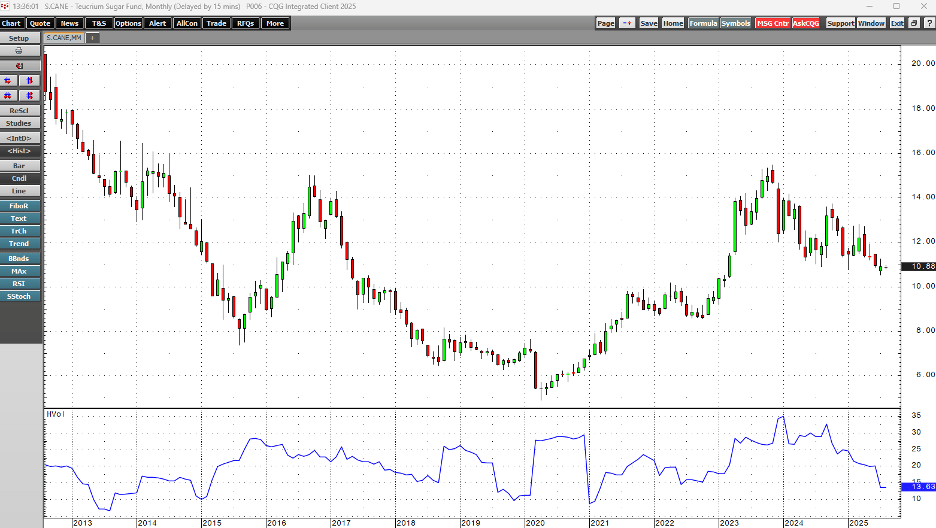Switch chart type to Line

pyautogui.click(x=19, y=190)
